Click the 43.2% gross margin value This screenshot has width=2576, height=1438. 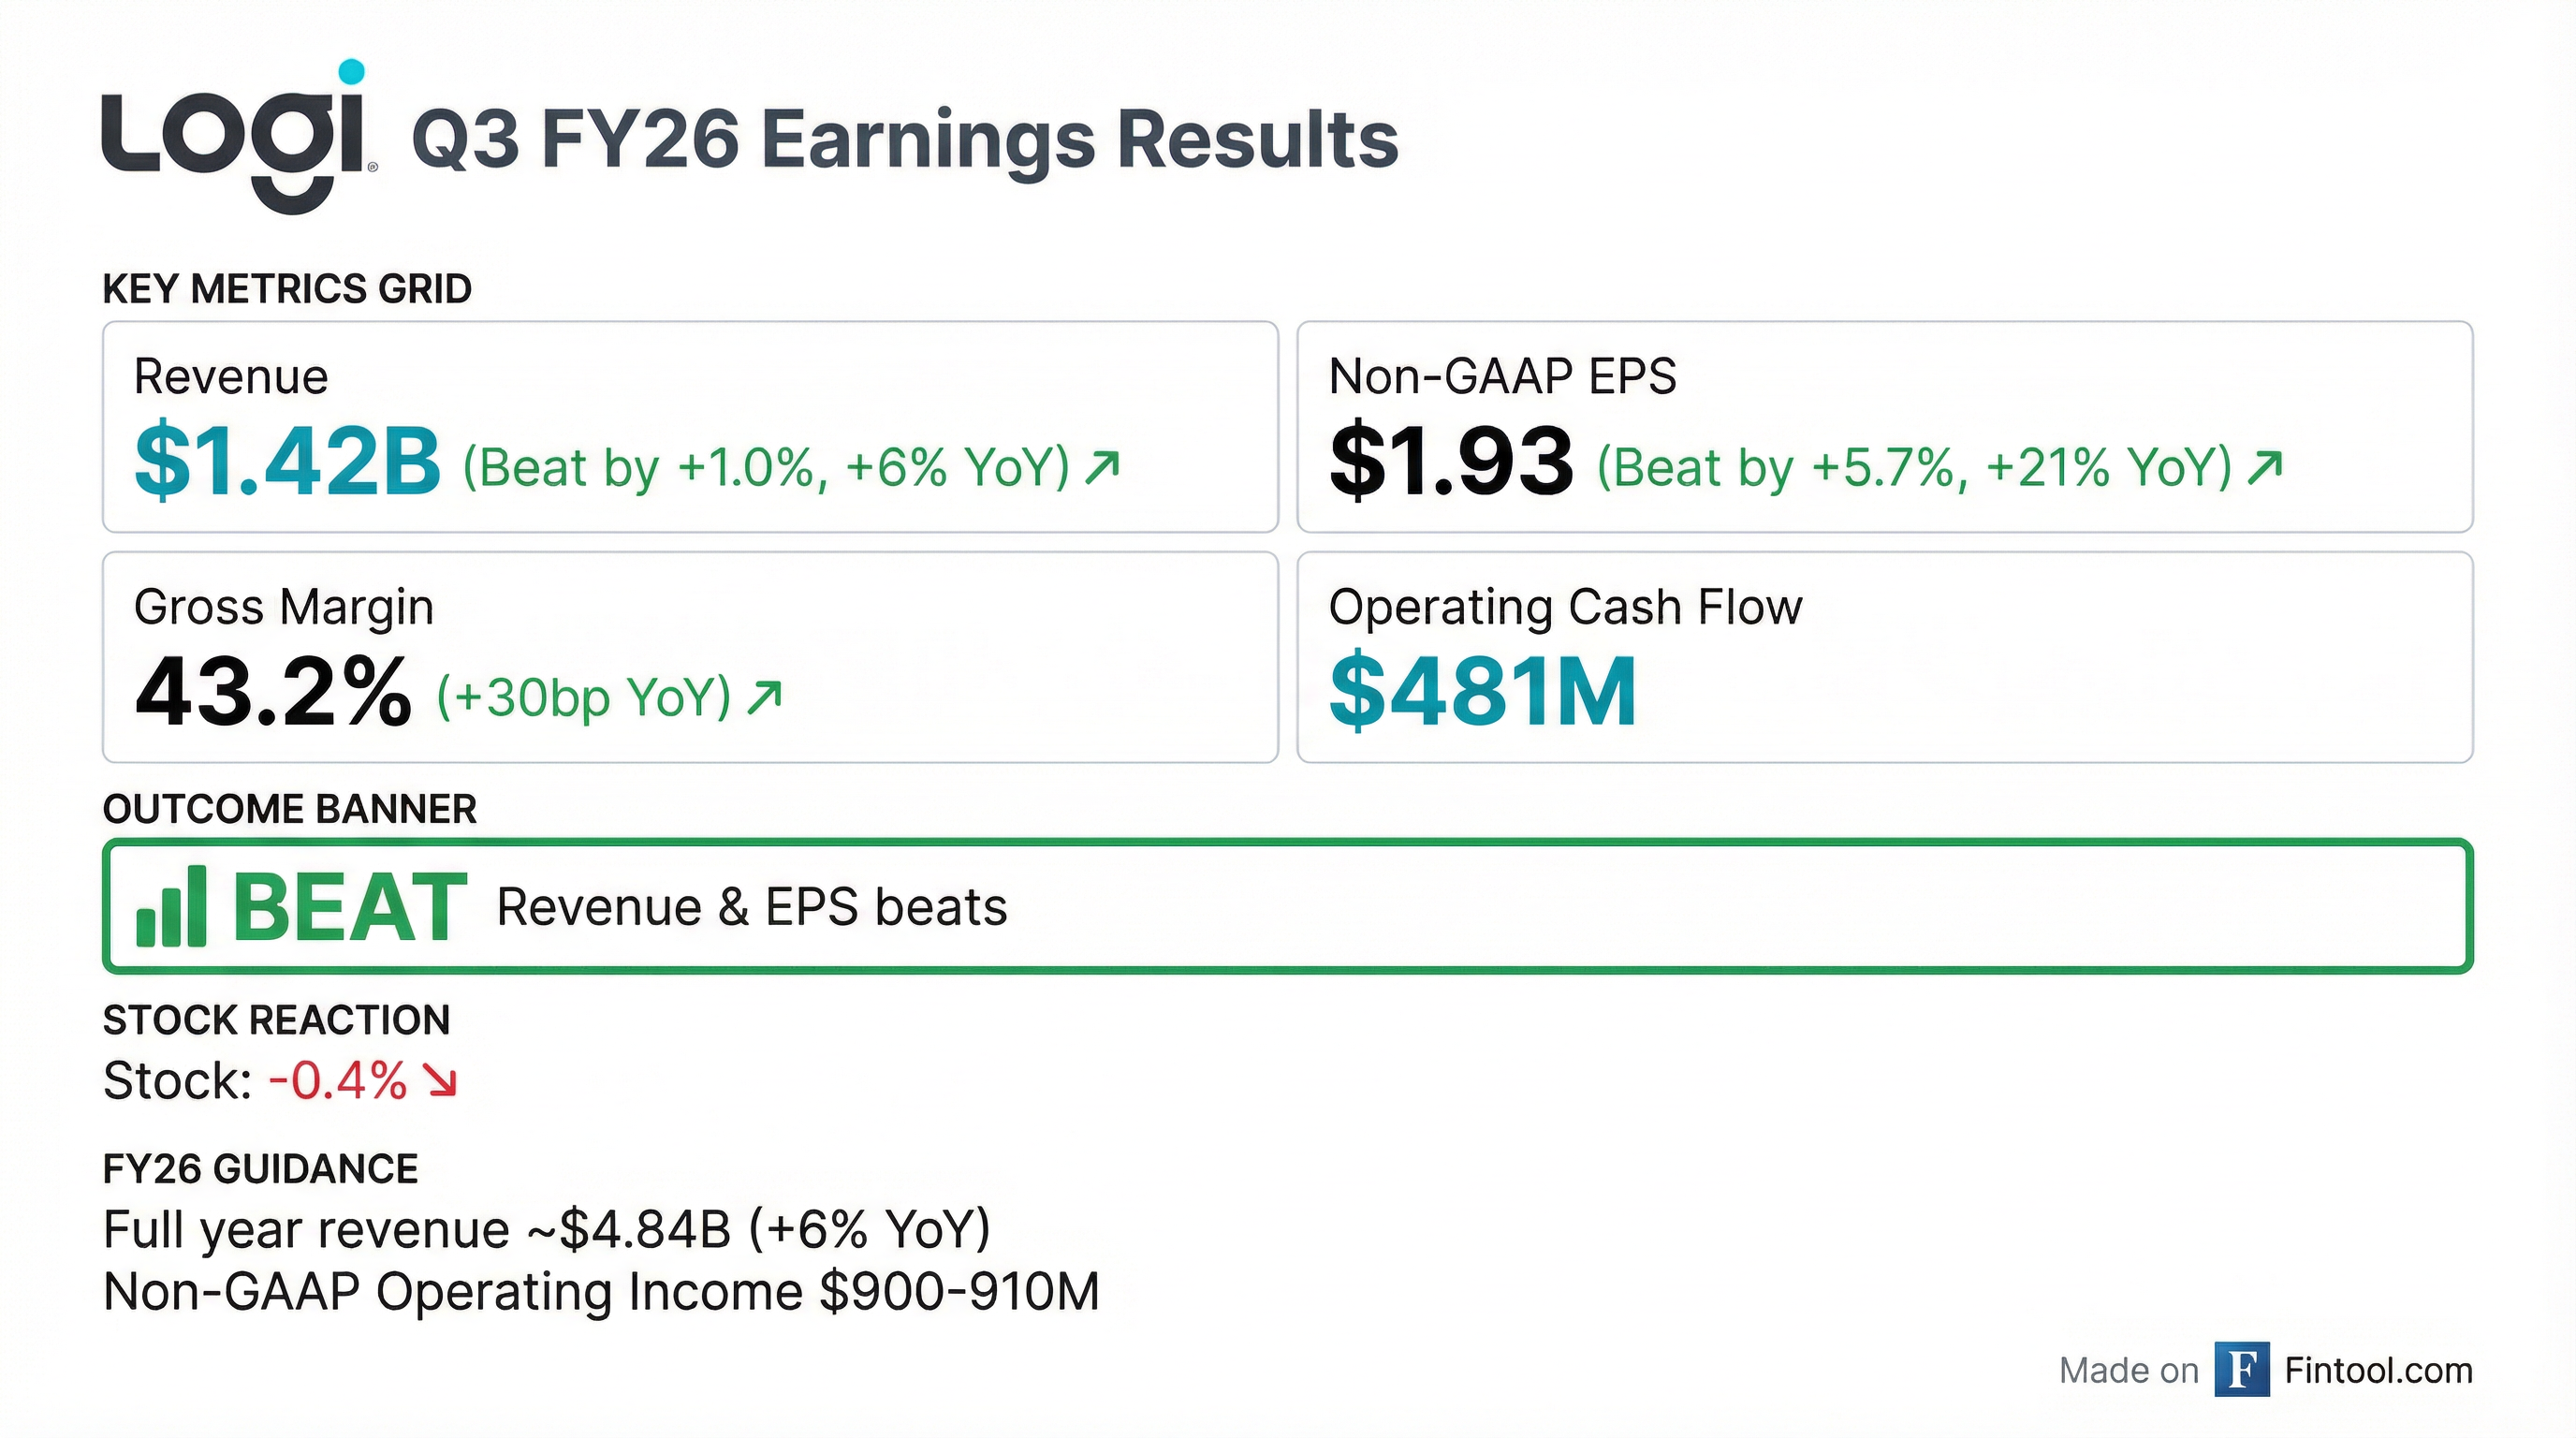[273, 691]
